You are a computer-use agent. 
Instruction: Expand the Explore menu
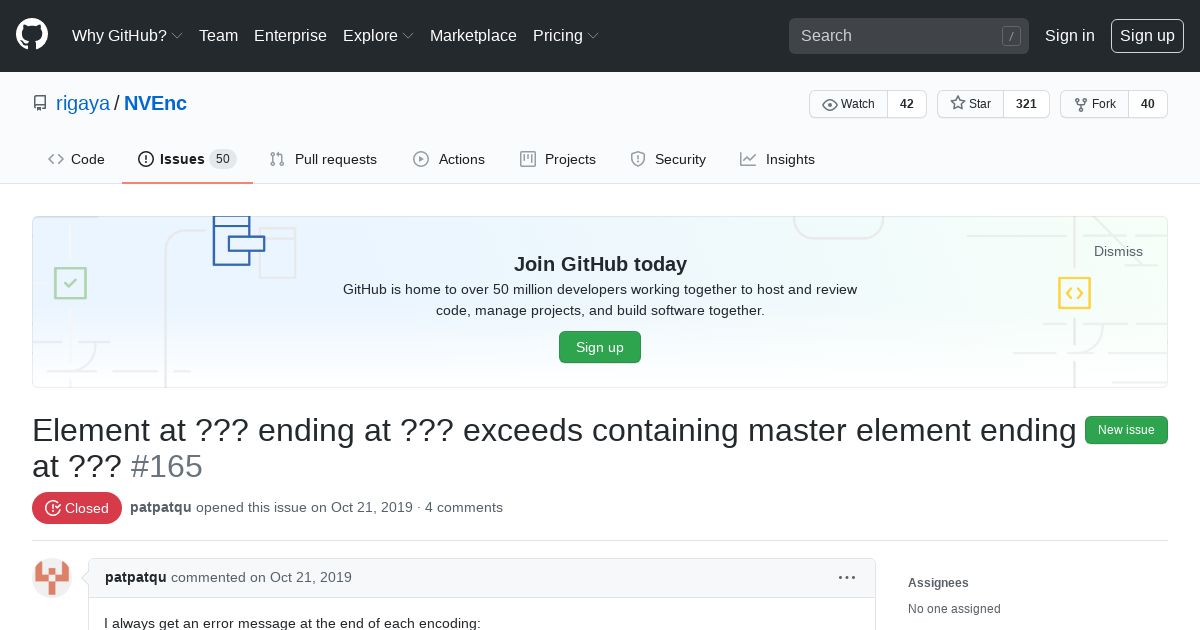[378, 35]
